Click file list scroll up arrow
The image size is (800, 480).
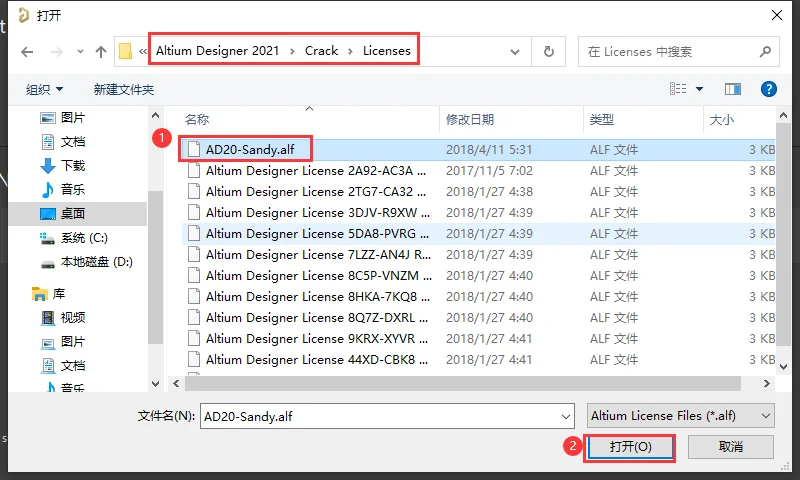[x=784, y=116]
